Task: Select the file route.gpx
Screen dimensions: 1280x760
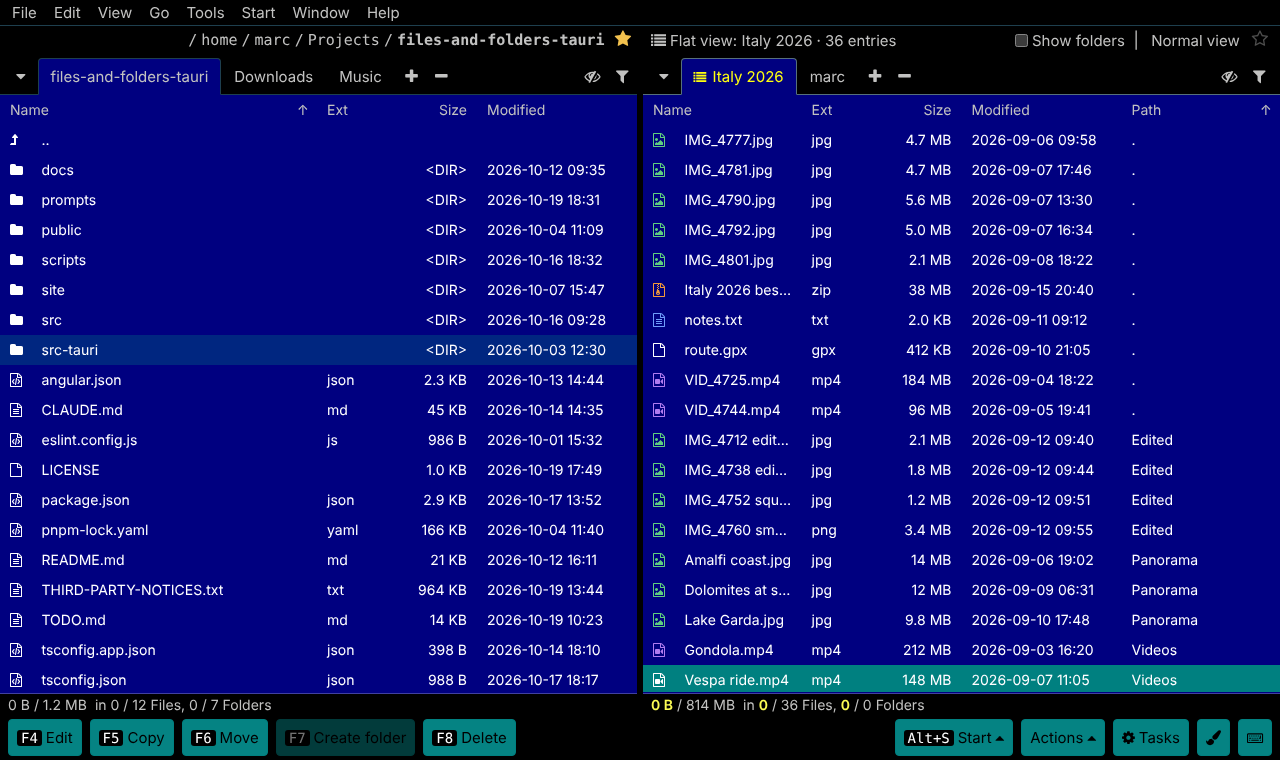Action: tap(961, 350)
